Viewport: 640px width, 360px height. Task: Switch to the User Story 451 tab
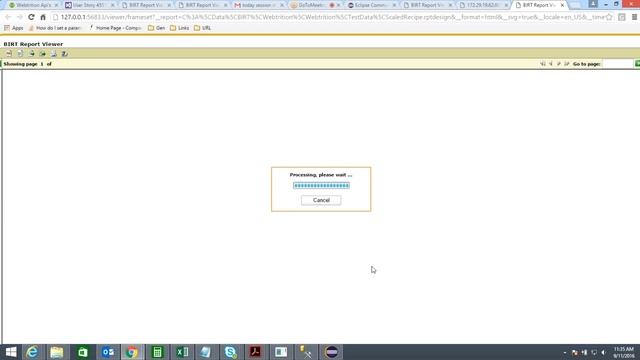(x=88, y=5)
